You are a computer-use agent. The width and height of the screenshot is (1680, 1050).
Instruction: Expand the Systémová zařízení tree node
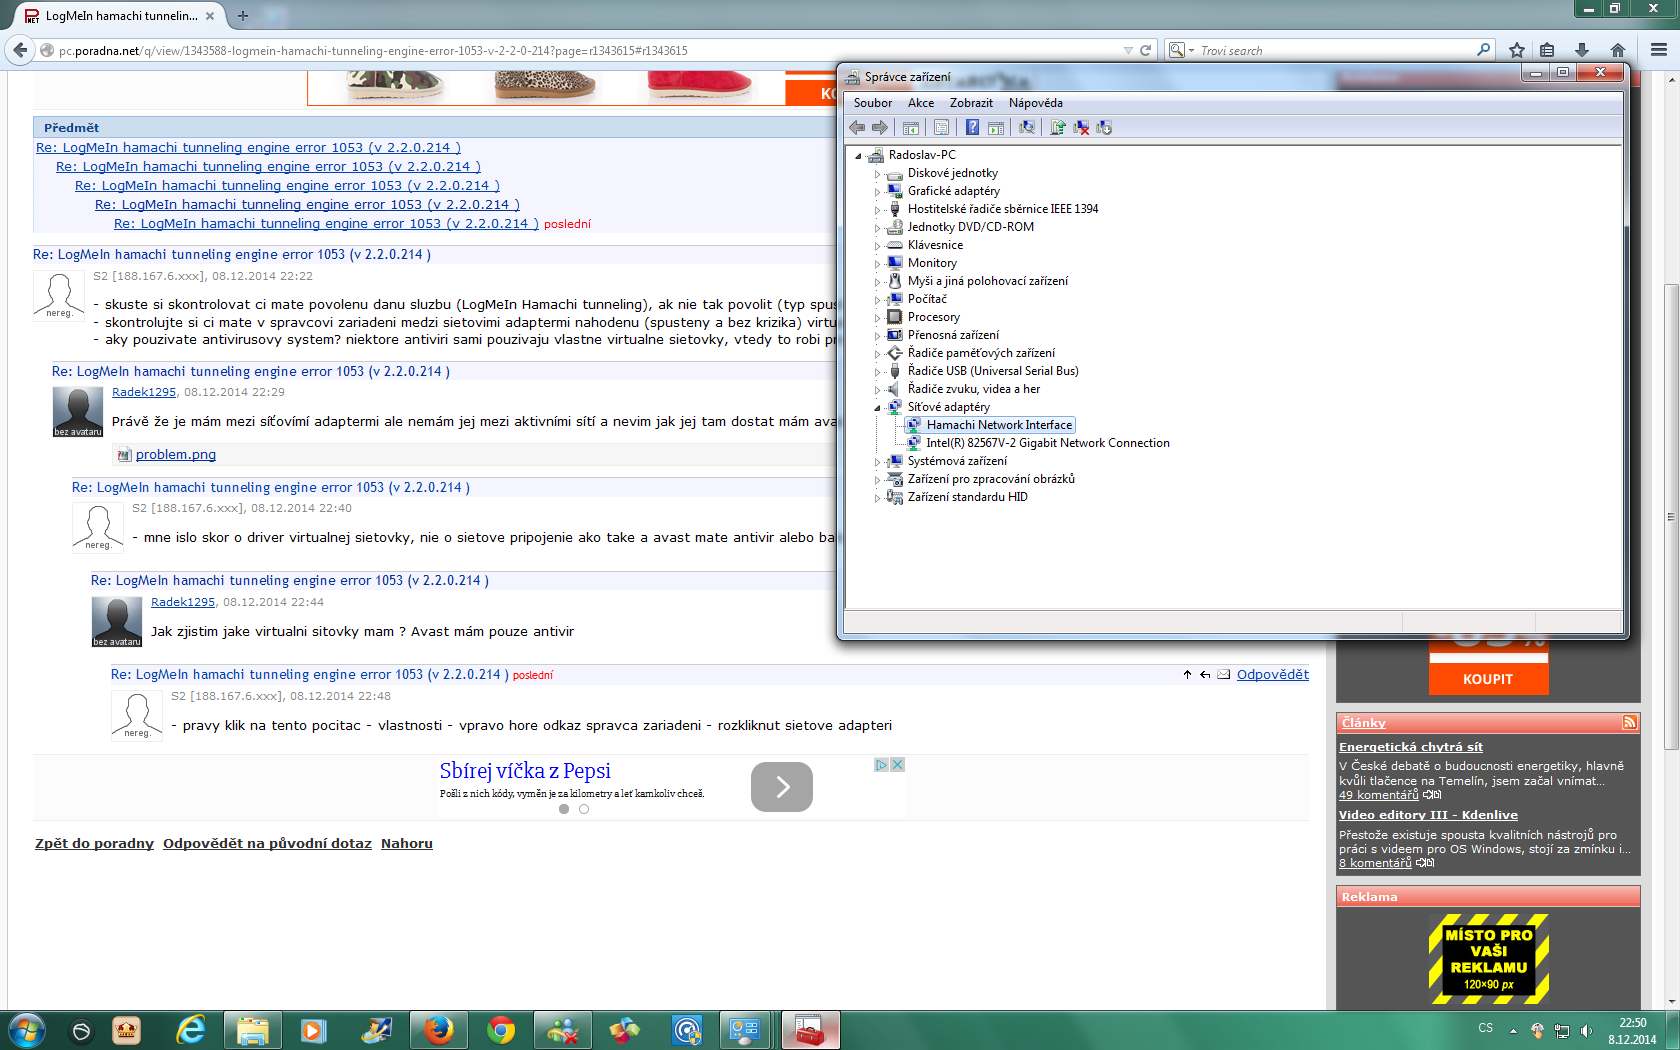pyautogui.click(x=878, y=462)
